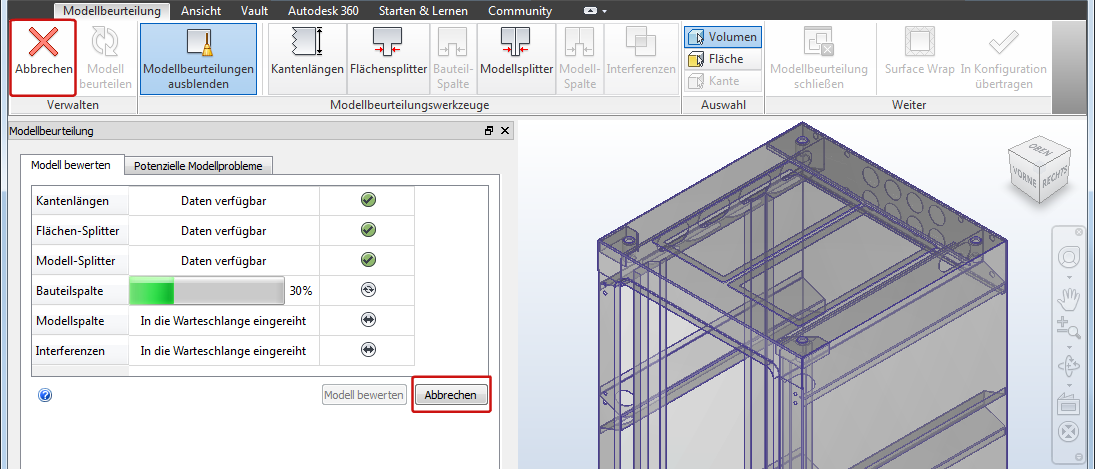The height and width of the screenshot is (469, 1095).
Task: Open the Community ribbon tab
Action: 520,10
